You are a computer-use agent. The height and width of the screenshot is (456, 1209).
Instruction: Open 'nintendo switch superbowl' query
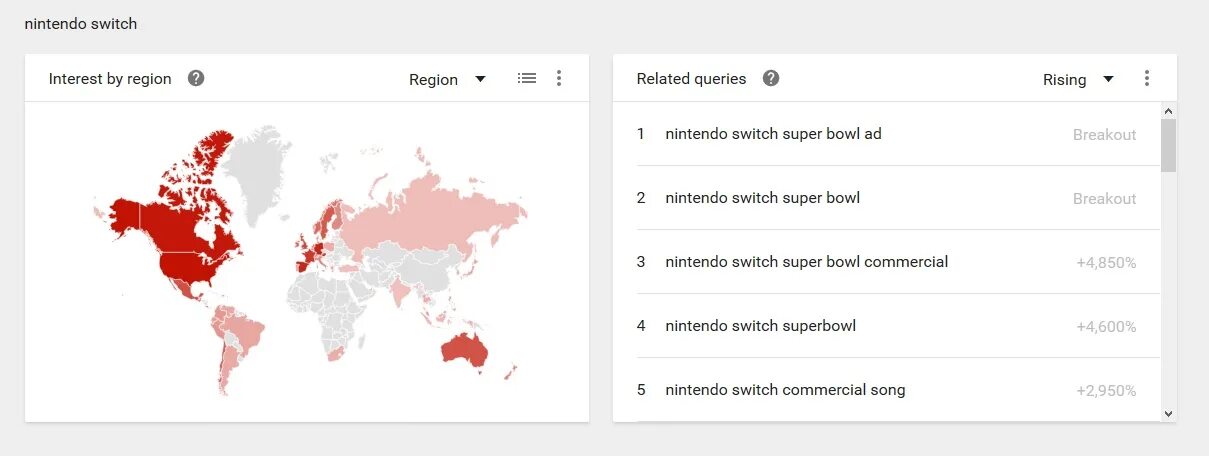point(760,326)
